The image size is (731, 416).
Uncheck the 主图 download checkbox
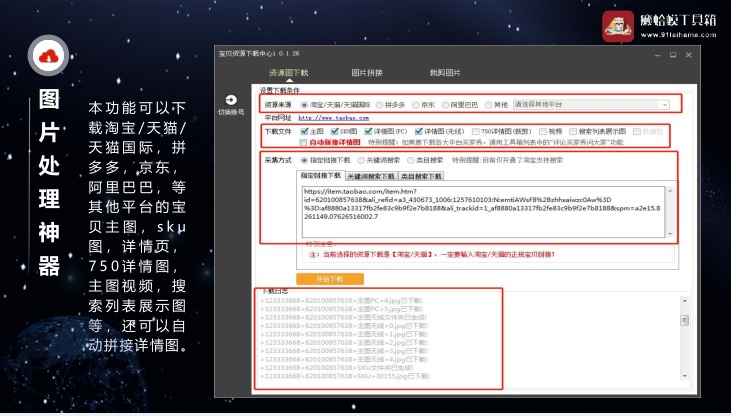pos(304,132)
